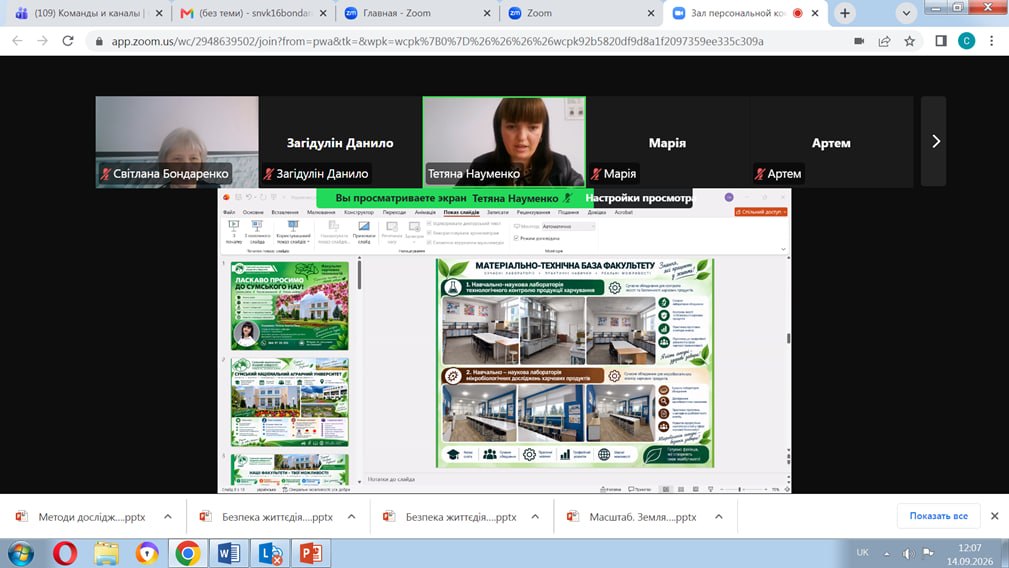Bookmark this page with the star icon

(909, 41)
